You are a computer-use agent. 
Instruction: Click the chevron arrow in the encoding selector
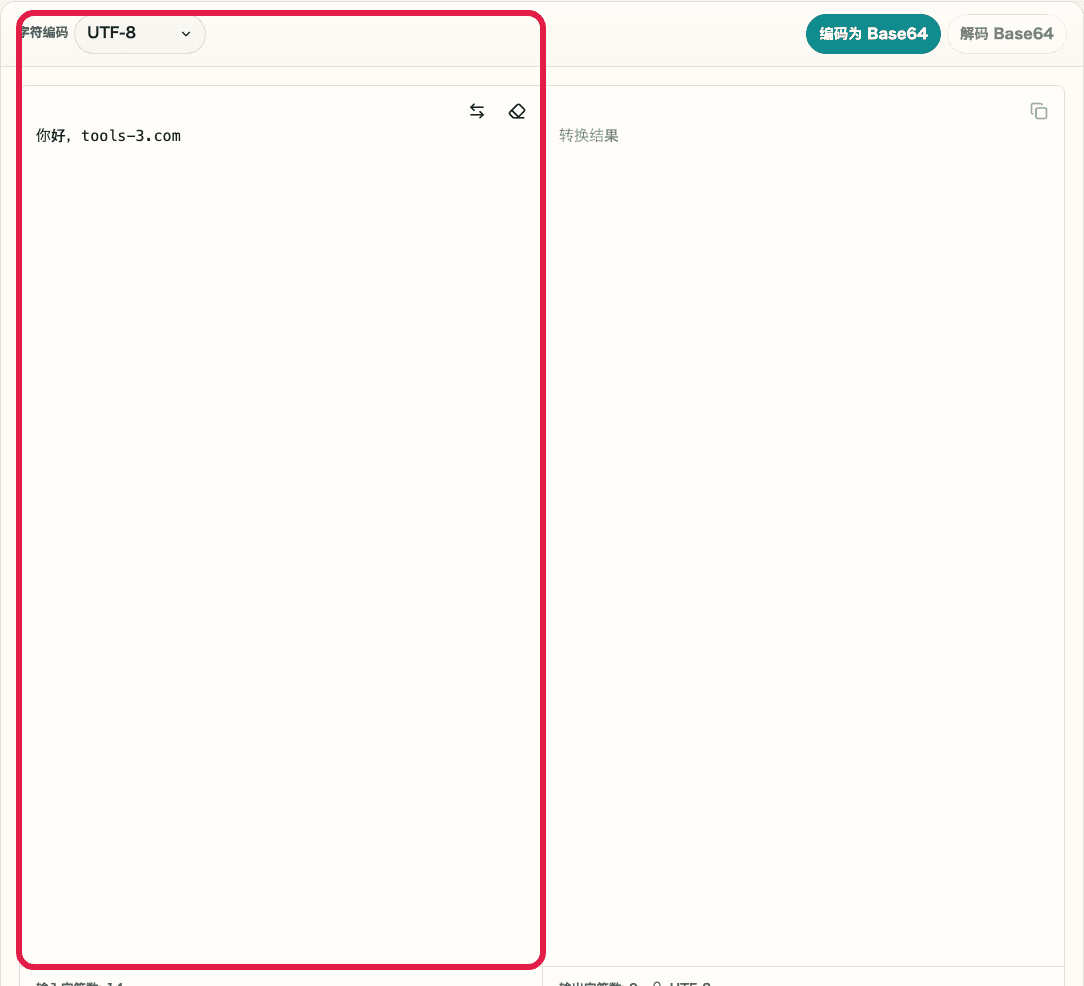pyautogui.click(x=186, y=34)
